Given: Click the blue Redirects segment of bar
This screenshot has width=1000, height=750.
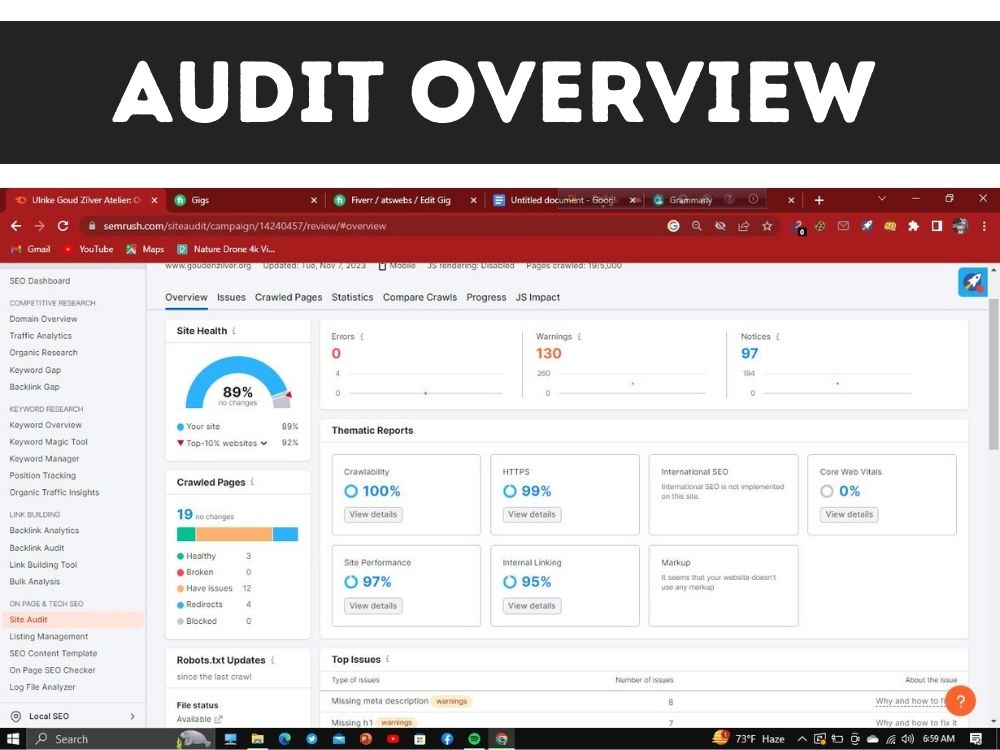Looking at the screenshot, I should [285, 534].
